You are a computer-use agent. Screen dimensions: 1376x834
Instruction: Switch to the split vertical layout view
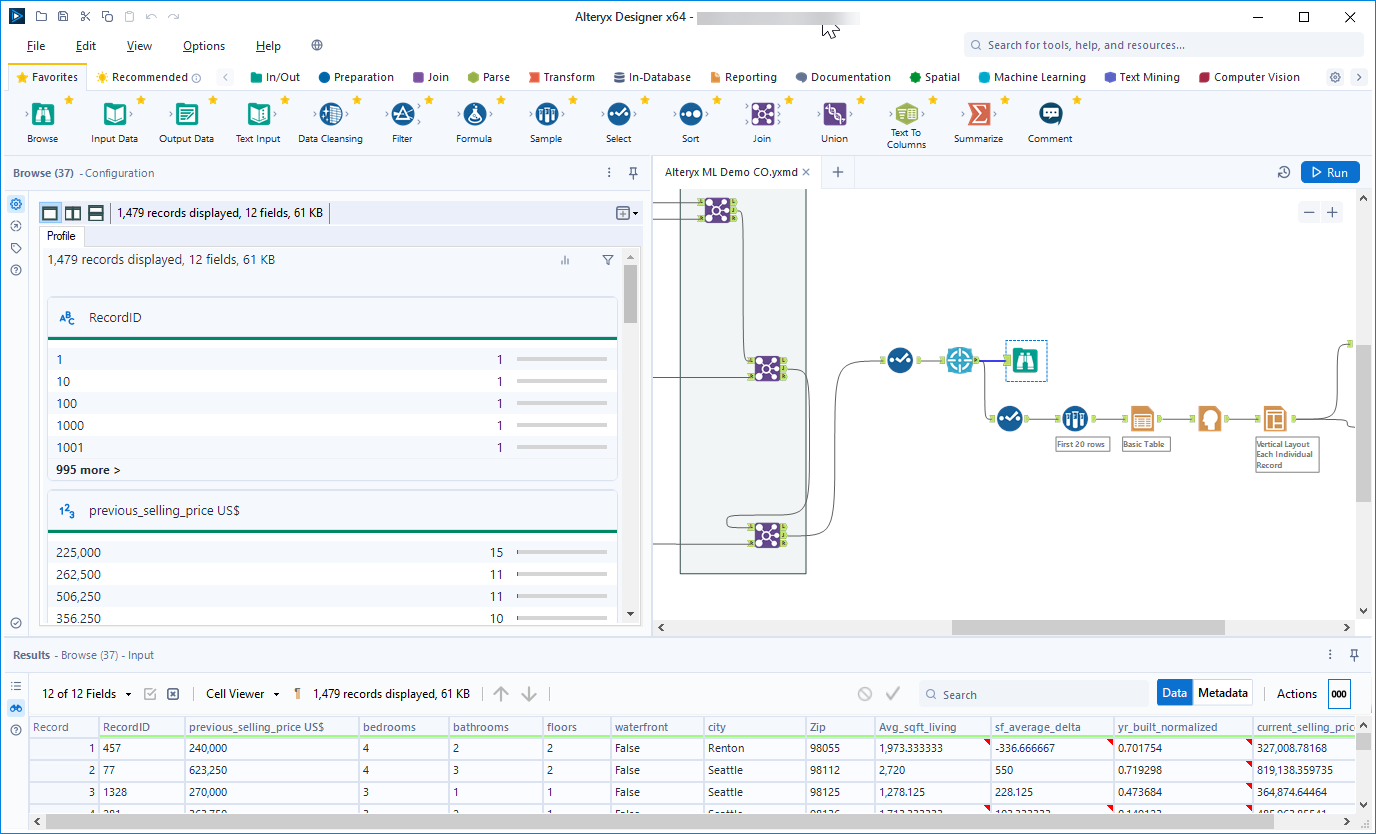click(x=73, y=212)
